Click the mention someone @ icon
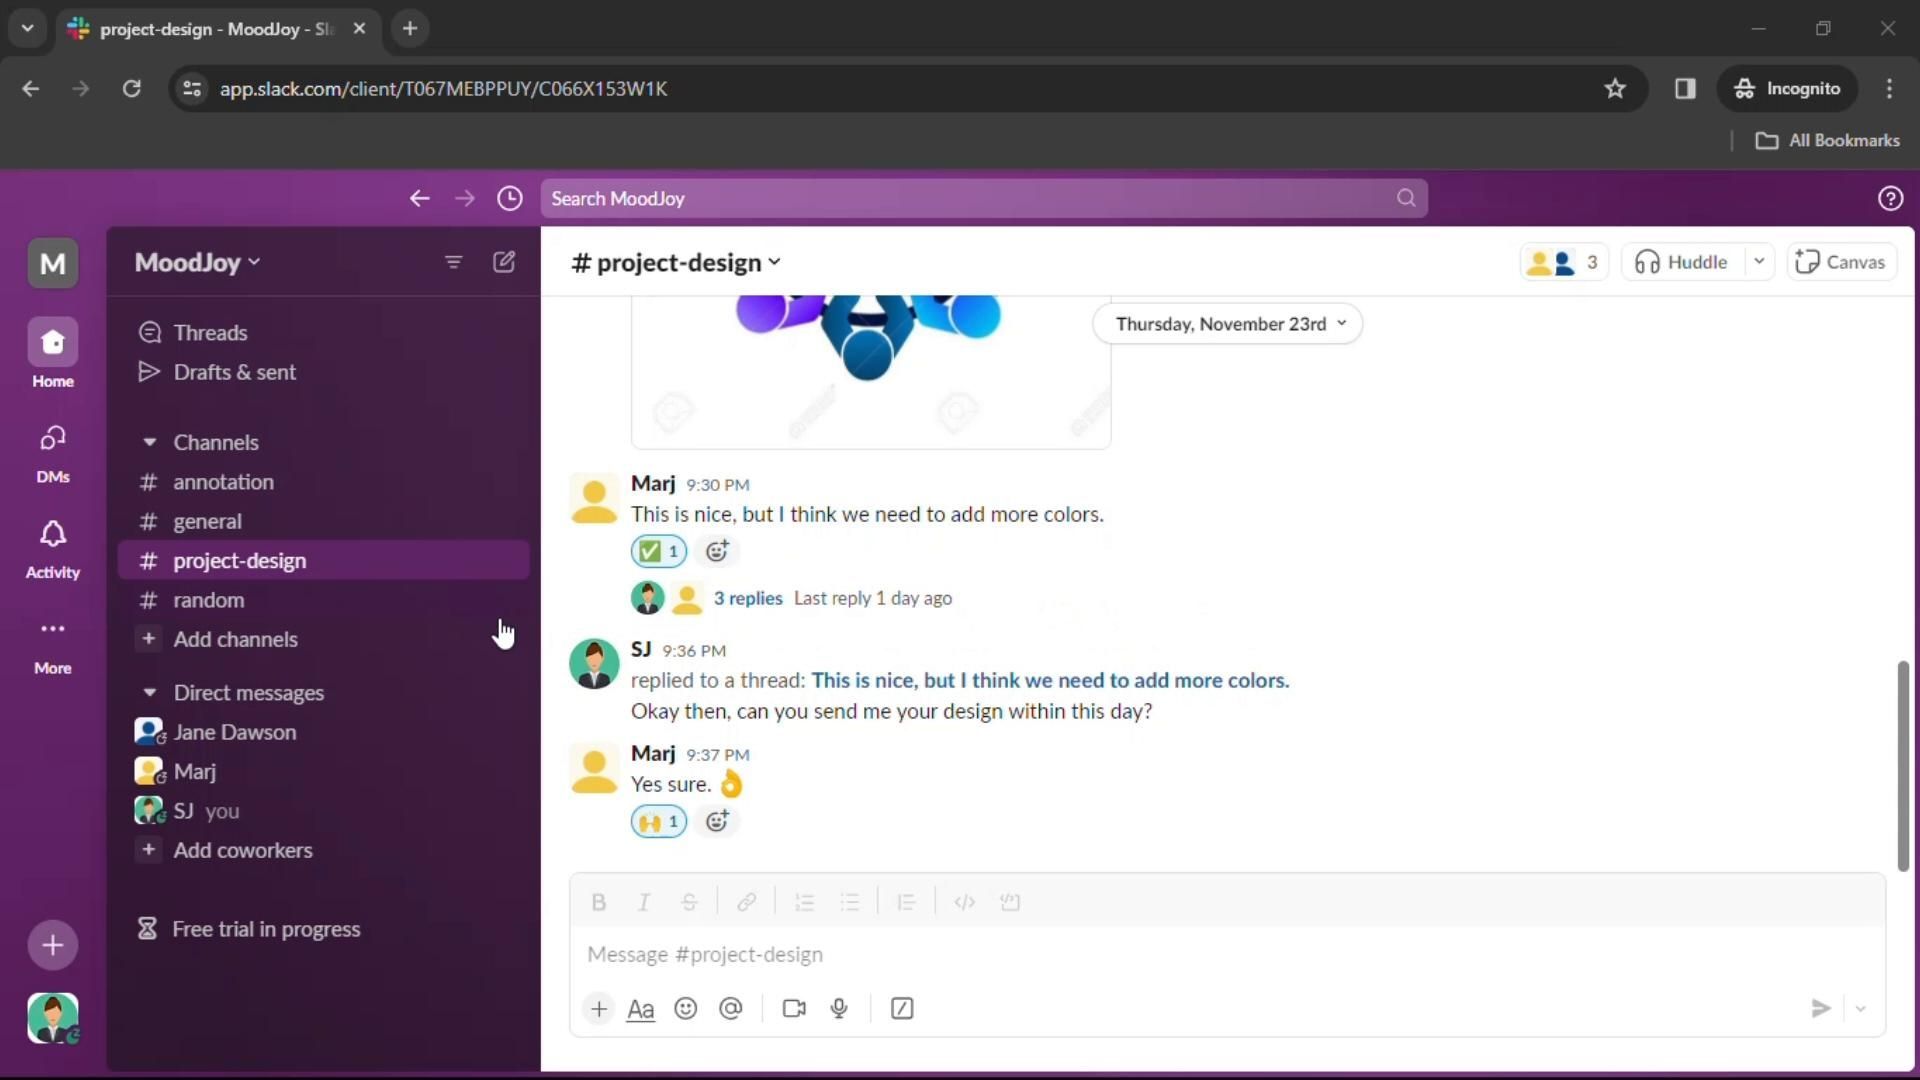 731,1009
